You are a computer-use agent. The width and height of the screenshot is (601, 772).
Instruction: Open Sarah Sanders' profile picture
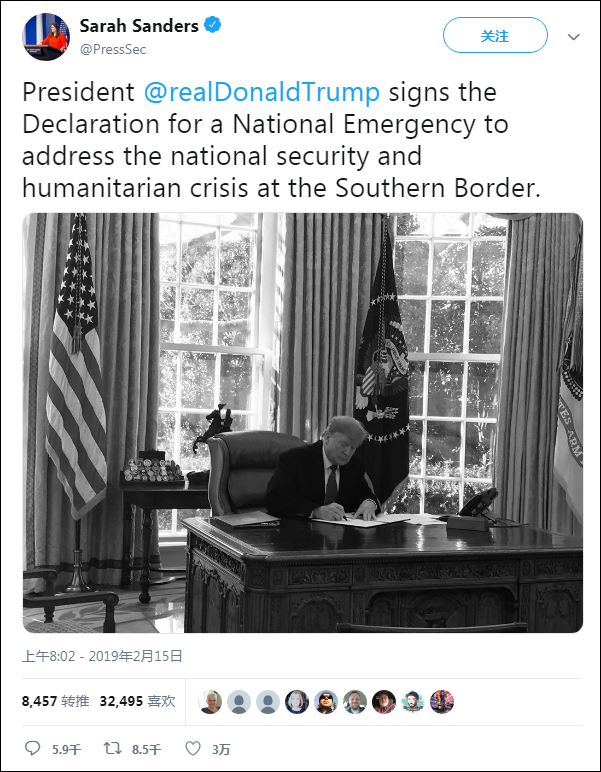point(45,37)
